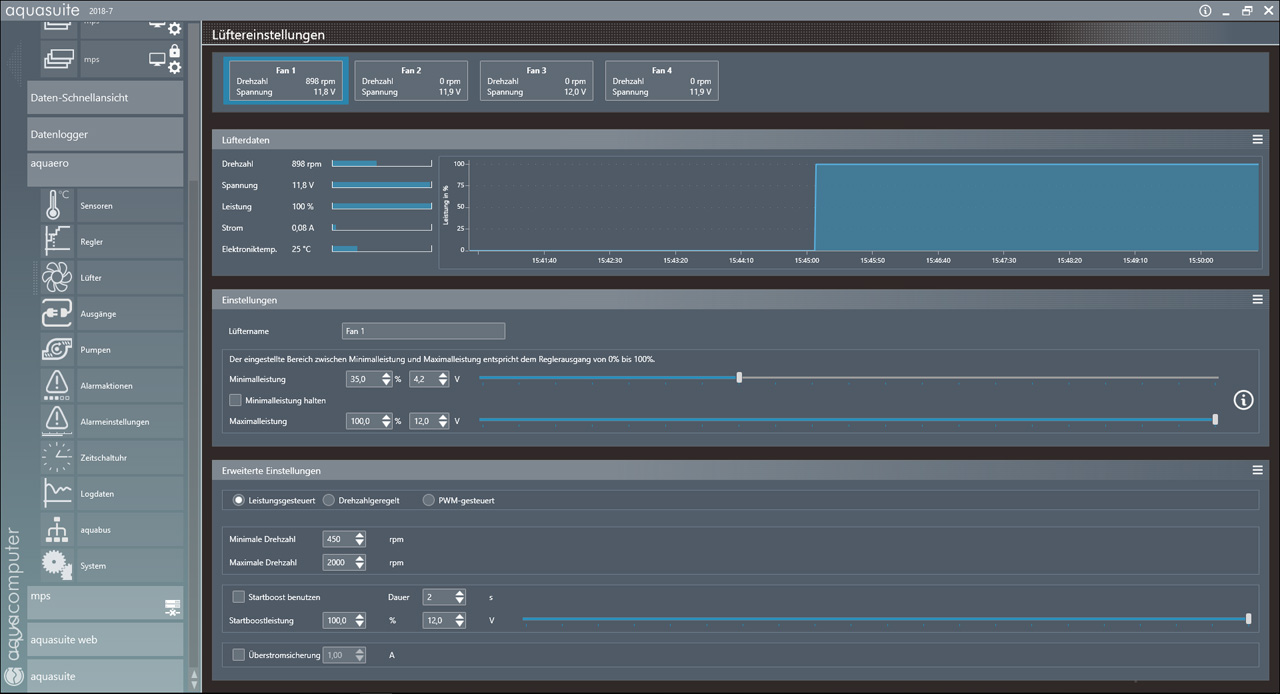The image size is (1280, 694).
Task: Open the Ausgänge plug icon
Action: click(x=56, y=313)
